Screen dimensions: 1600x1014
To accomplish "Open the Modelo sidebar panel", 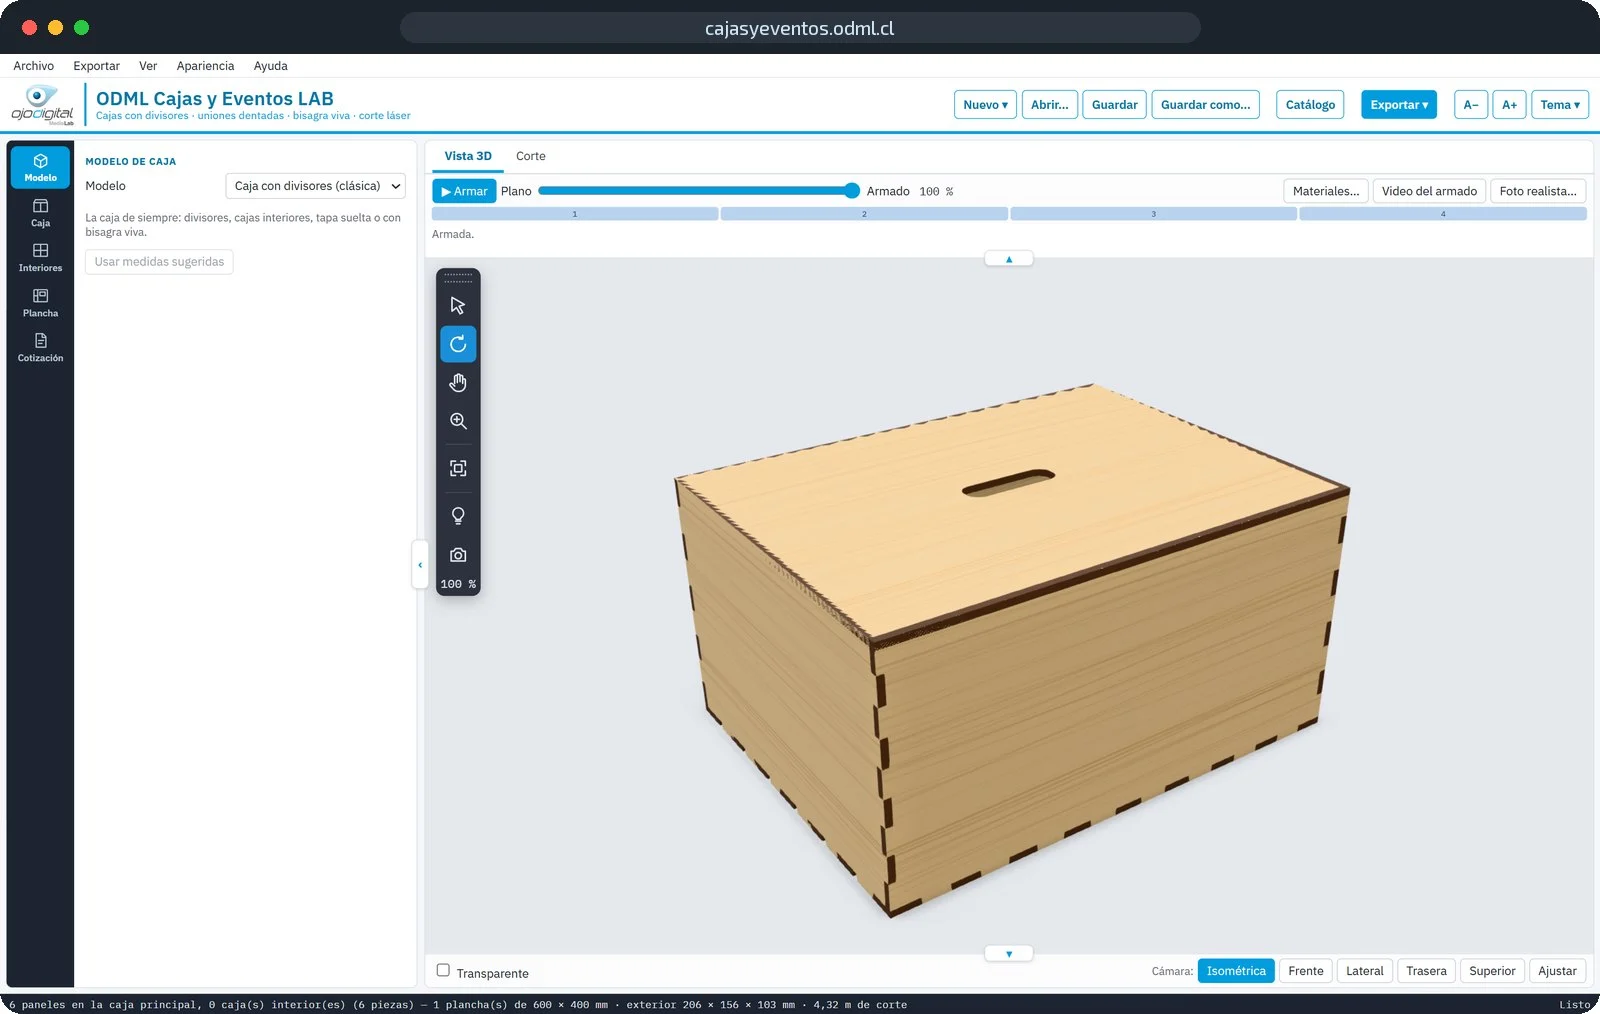I will pos(40,167).
